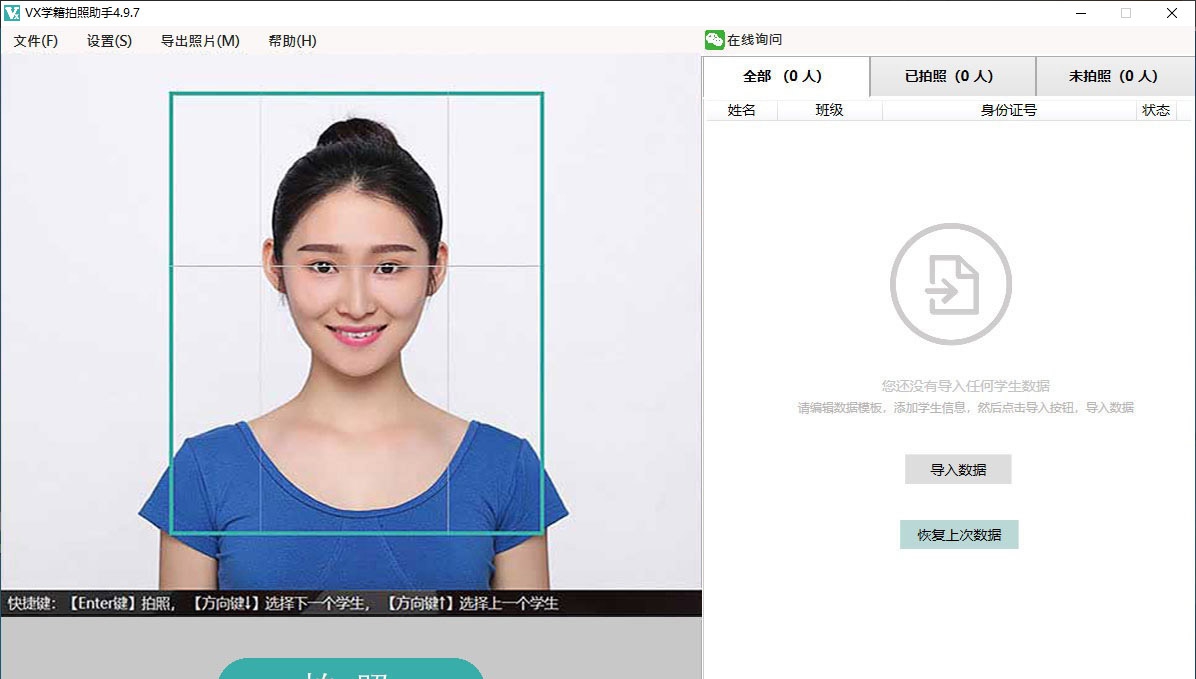This screenshot has height=679, width=1196.
Task: Click the 导入数据 button
Action: [958, 469]
